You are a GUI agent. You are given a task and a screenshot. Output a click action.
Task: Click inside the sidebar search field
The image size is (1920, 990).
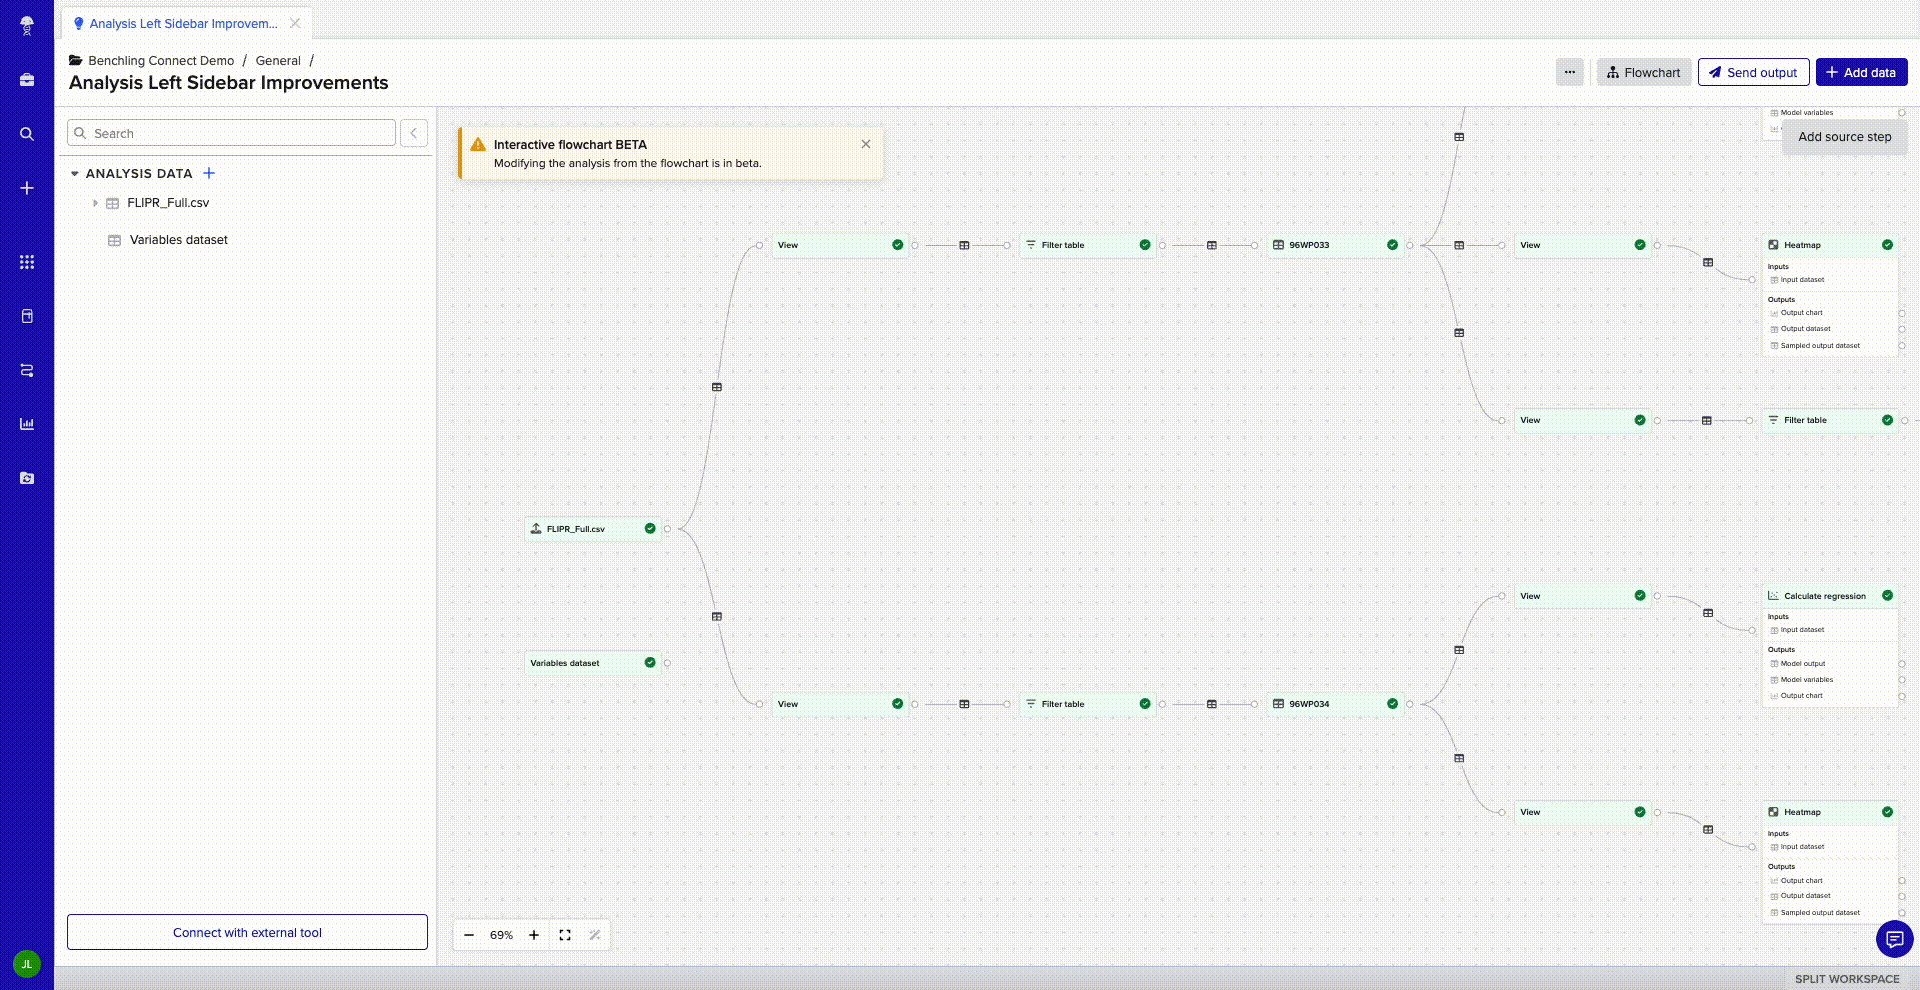(230, 132)
